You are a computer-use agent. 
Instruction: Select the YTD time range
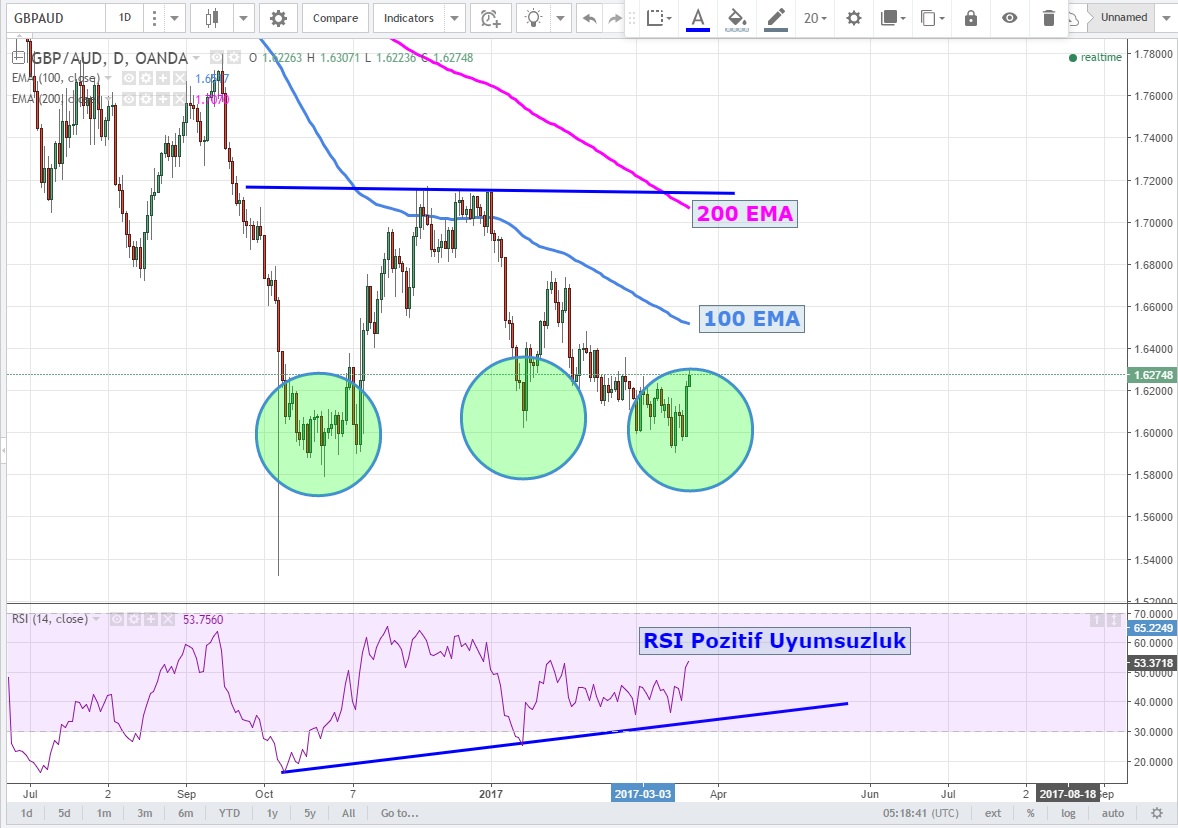click(x=229, y=813)
